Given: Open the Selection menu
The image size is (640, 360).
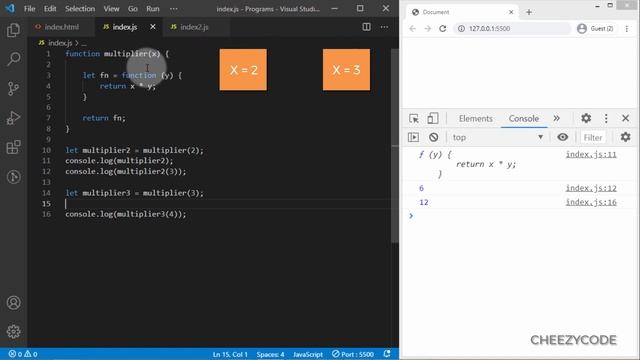Looking at the screenshot, I should click(80, 9).
